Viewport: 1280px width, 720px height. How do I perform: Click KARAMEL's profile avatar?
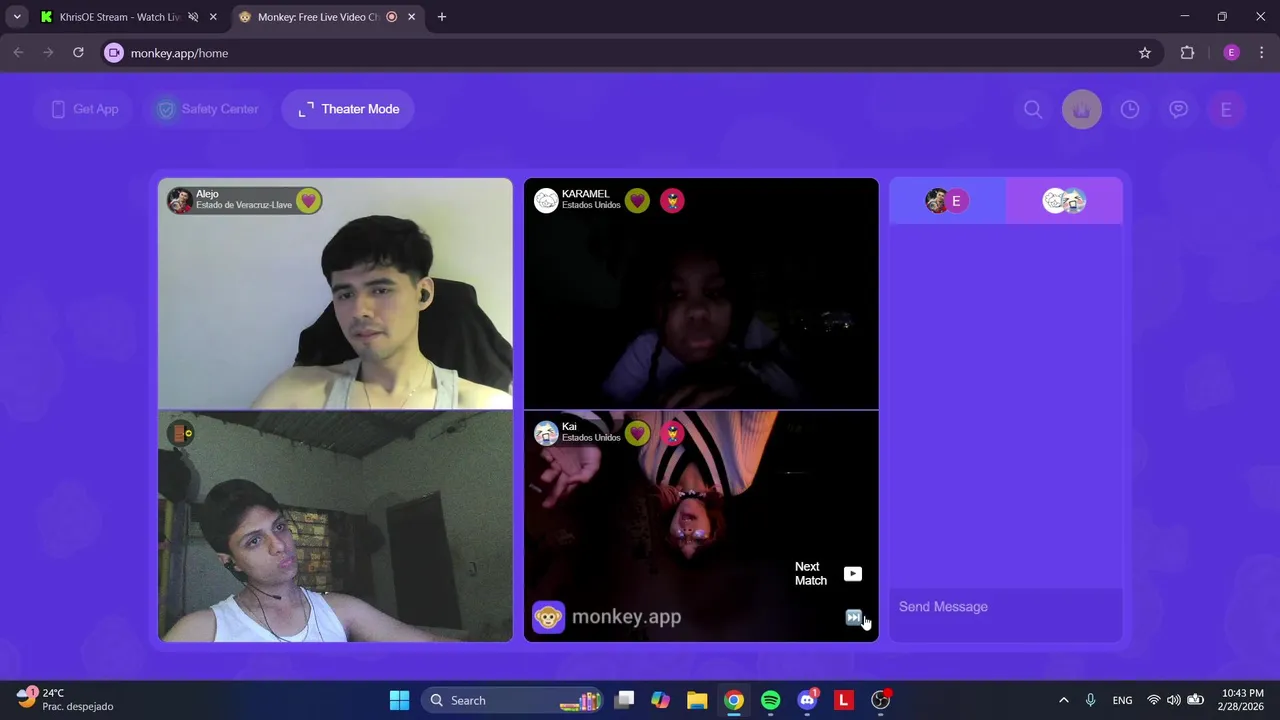coord(546,201)
